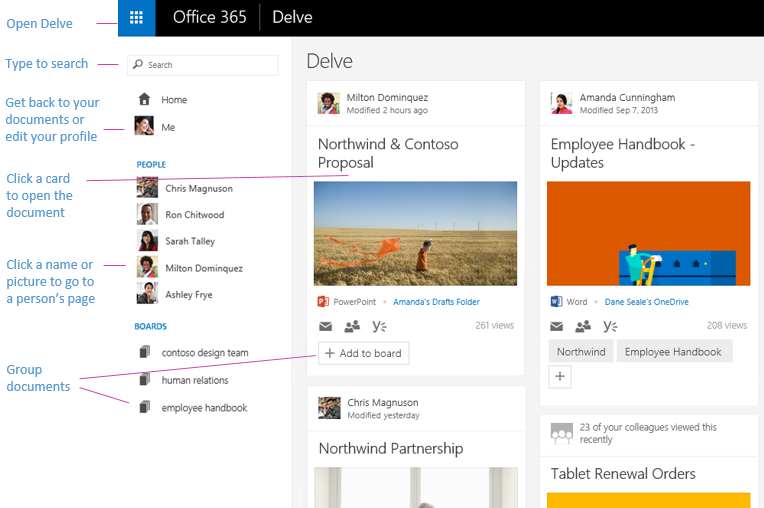Viewport: 764px width, 508px height.
Task: Click the PEOPLE section heading
Action: 151,165
